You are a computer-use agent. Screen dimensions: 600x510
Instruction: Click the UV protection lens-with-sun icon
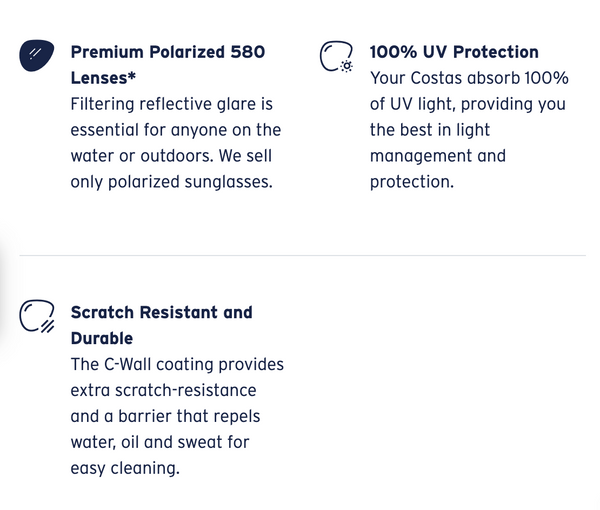(336, 57)
